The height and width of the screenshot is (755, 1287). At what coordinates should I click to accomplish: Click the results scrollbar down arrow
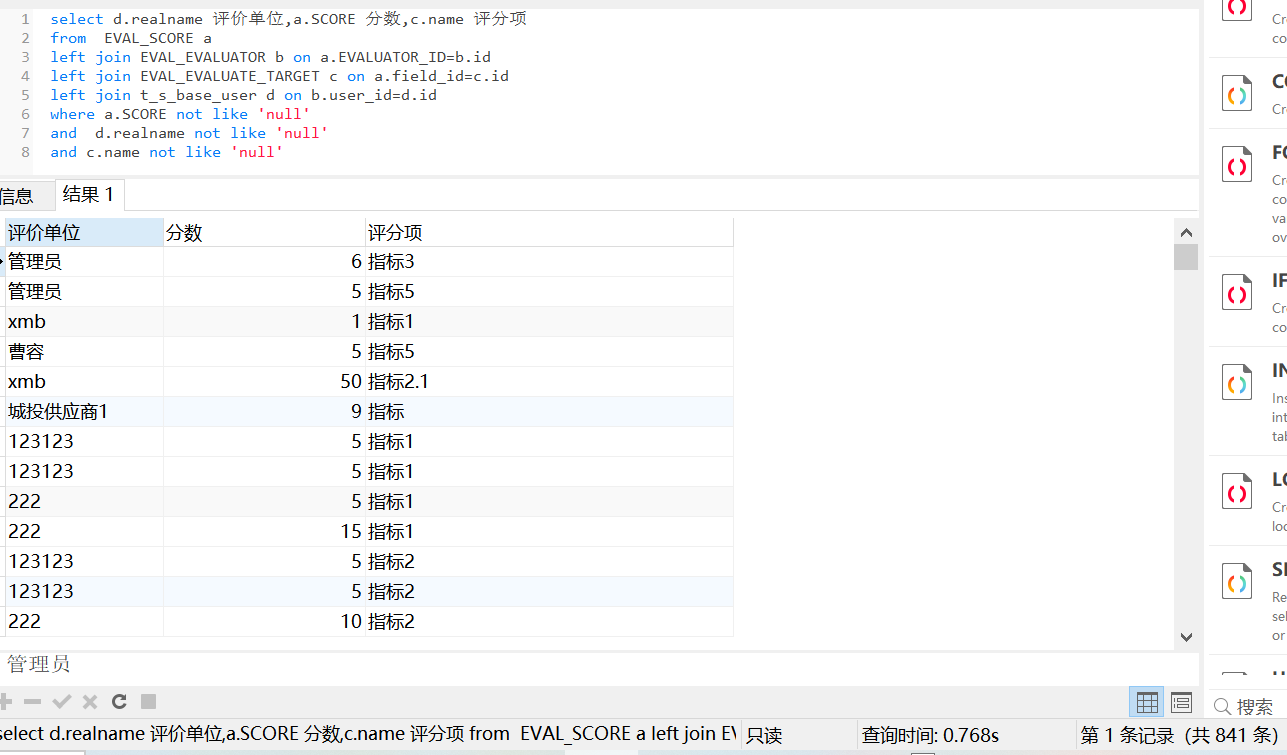1186,636
